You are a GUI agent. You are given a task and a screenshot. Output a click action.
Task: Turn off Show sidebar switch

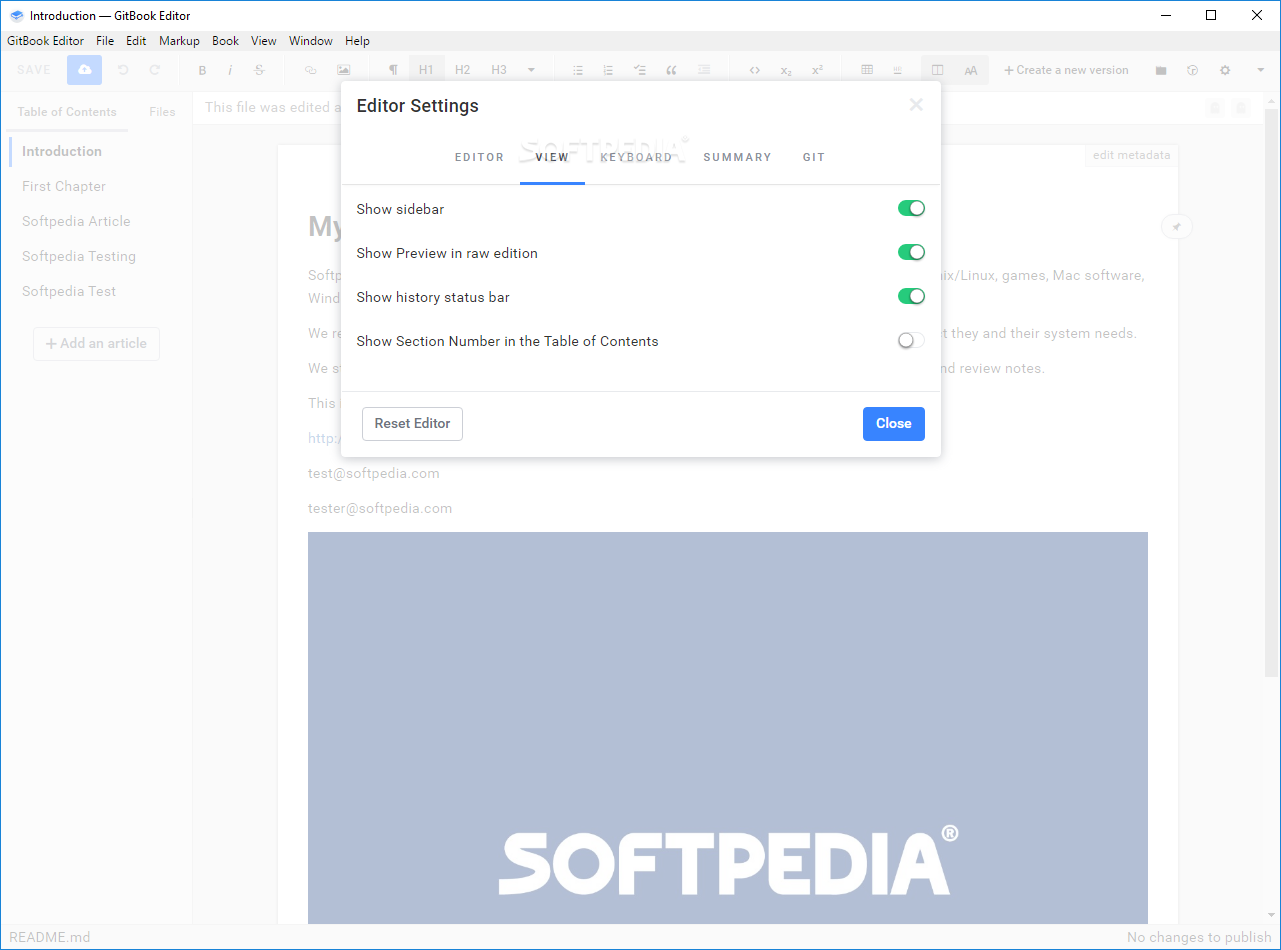coord(911,208)
